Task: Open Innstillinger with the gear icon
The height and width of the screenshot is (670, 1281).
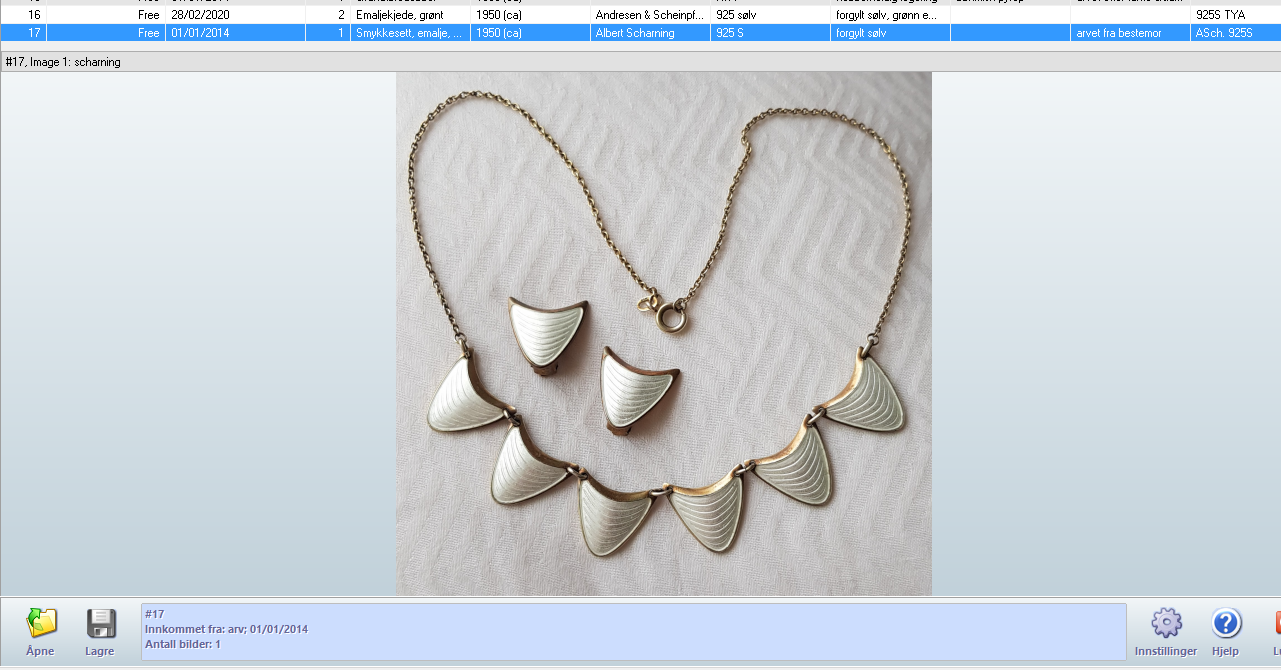Action: (x=1166, y=624)
